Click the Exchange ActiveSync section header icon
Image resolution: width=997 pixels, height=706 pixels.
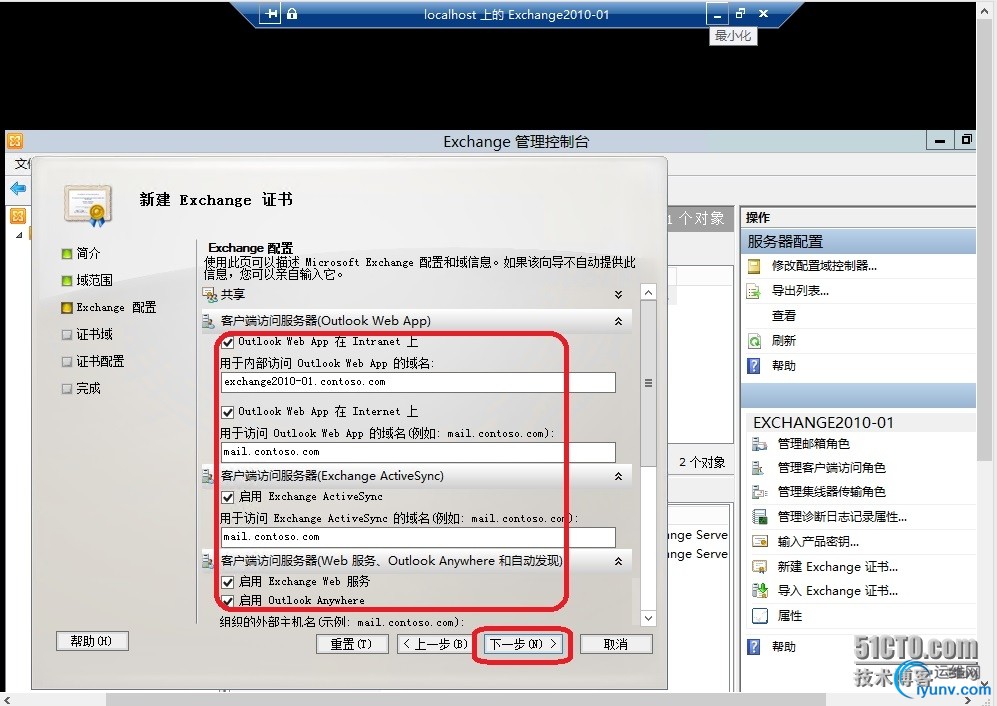click(x=209, y=476)
